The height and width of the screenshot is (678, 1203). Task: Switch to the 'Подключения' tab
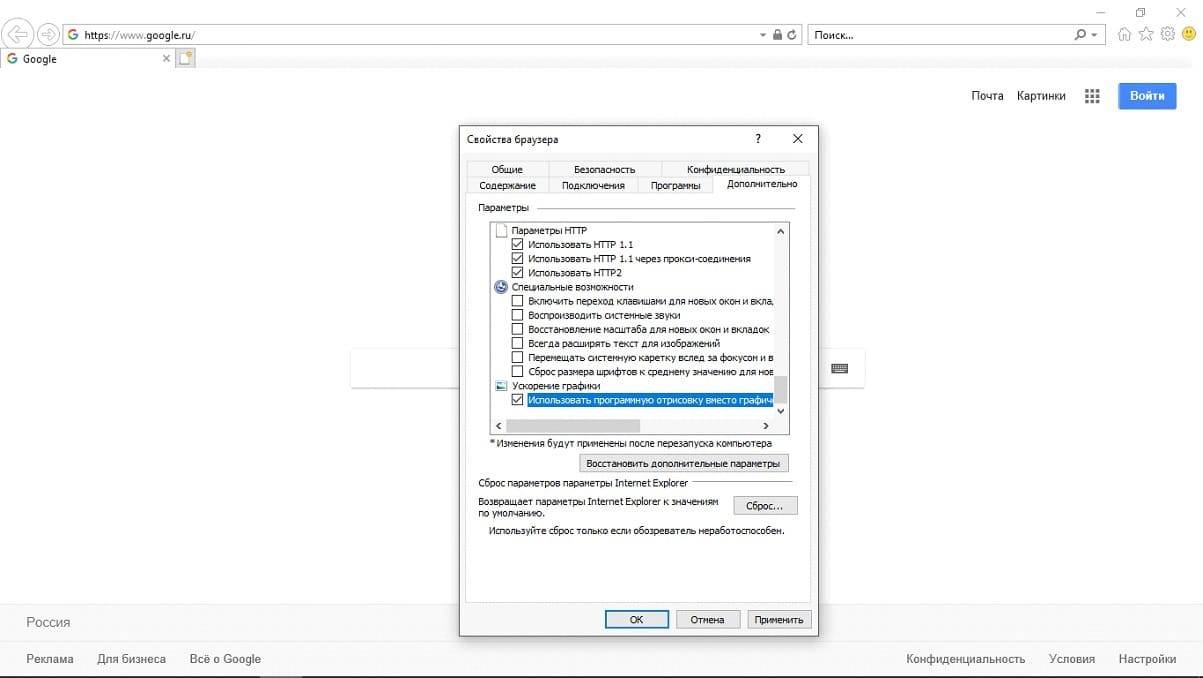coord(593,185)
